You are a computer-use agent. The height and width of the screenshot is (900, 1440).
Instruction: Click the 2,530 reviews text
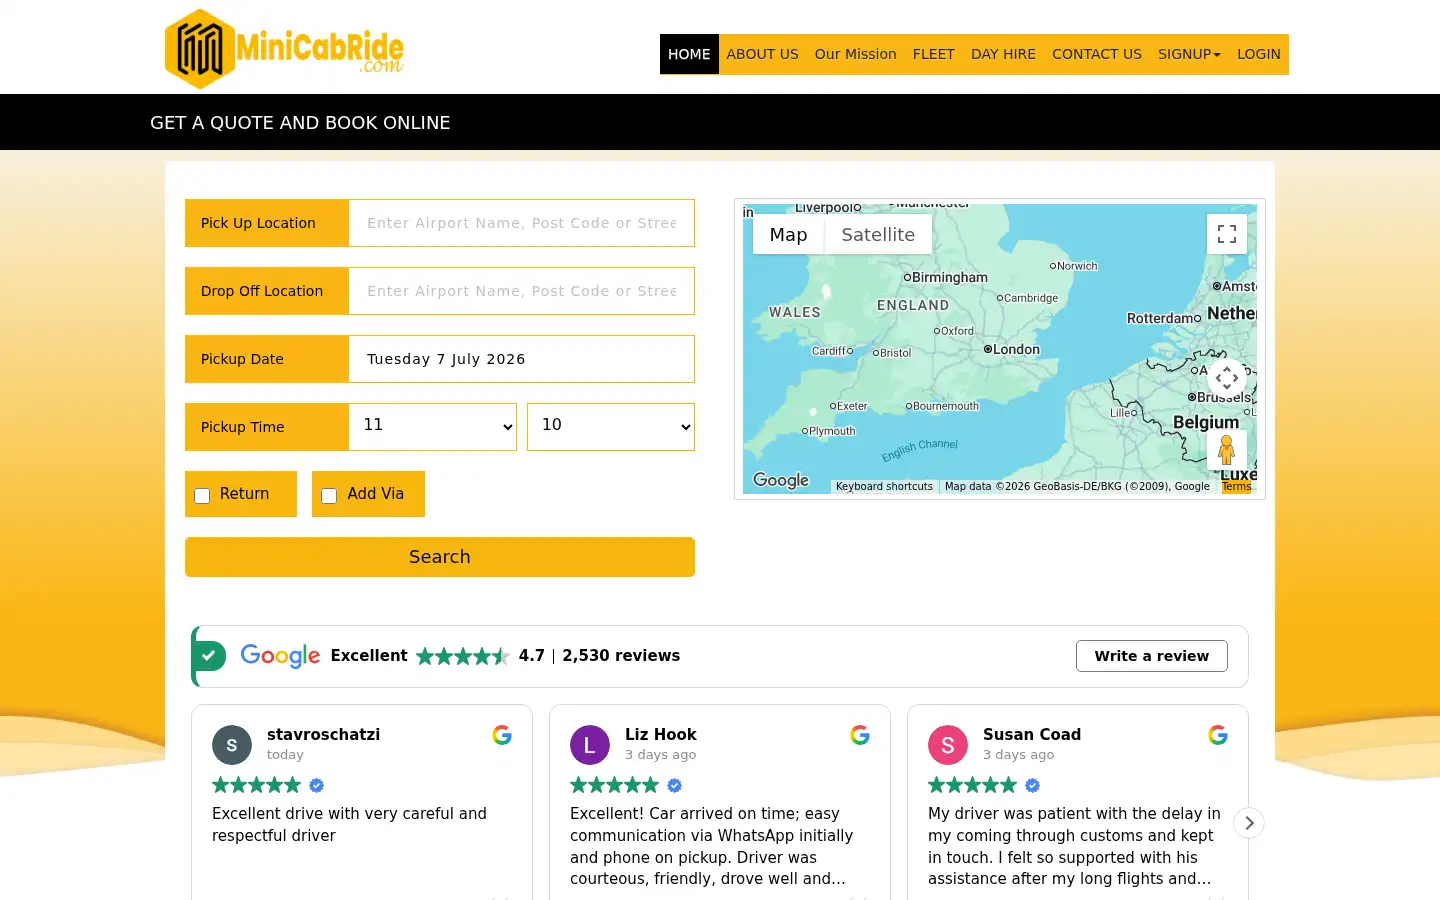621,656
